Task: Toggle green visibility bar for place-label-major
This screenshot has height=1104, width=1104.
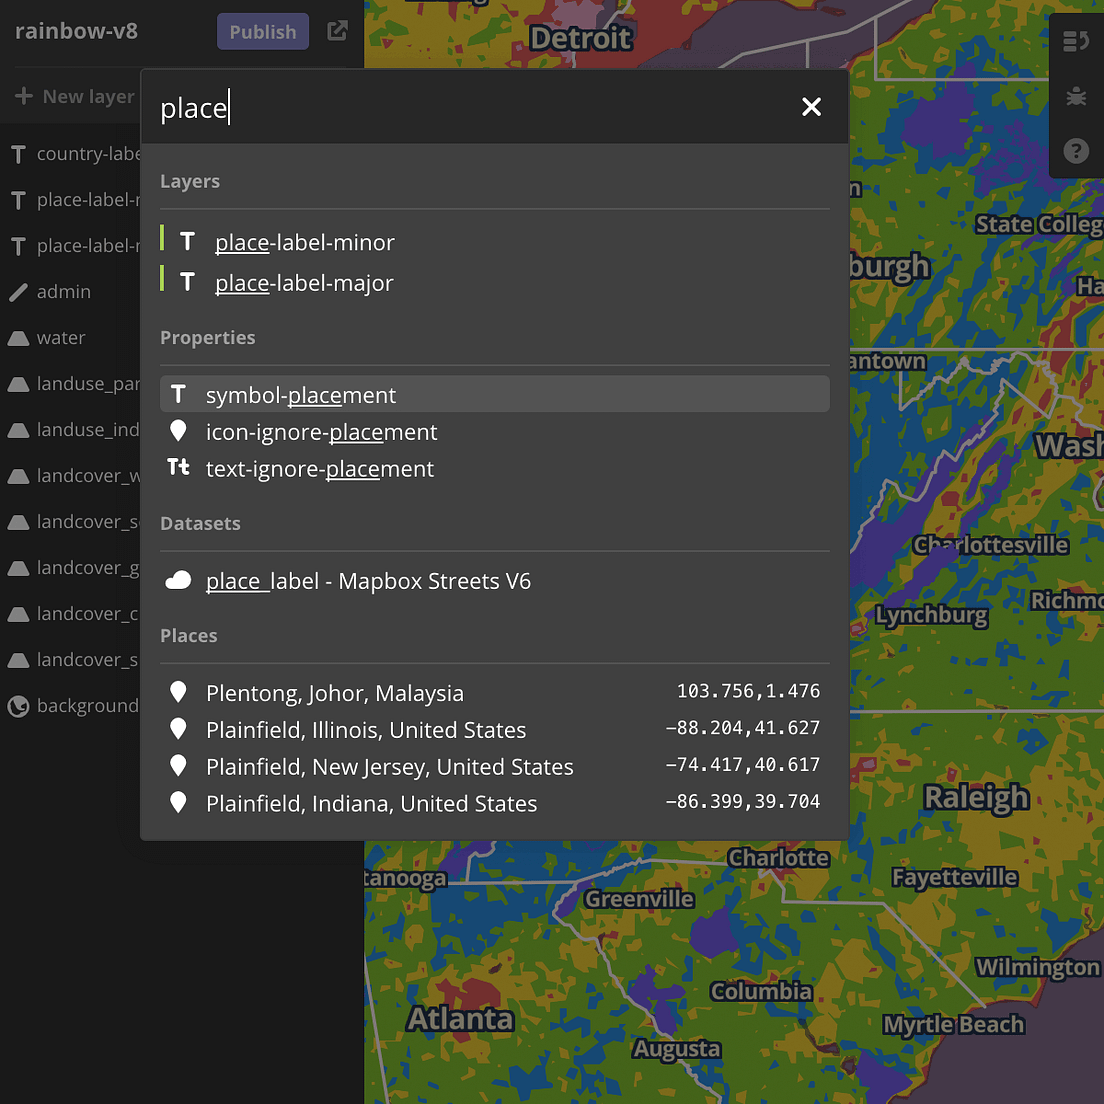Action: (x=164, y=282)
